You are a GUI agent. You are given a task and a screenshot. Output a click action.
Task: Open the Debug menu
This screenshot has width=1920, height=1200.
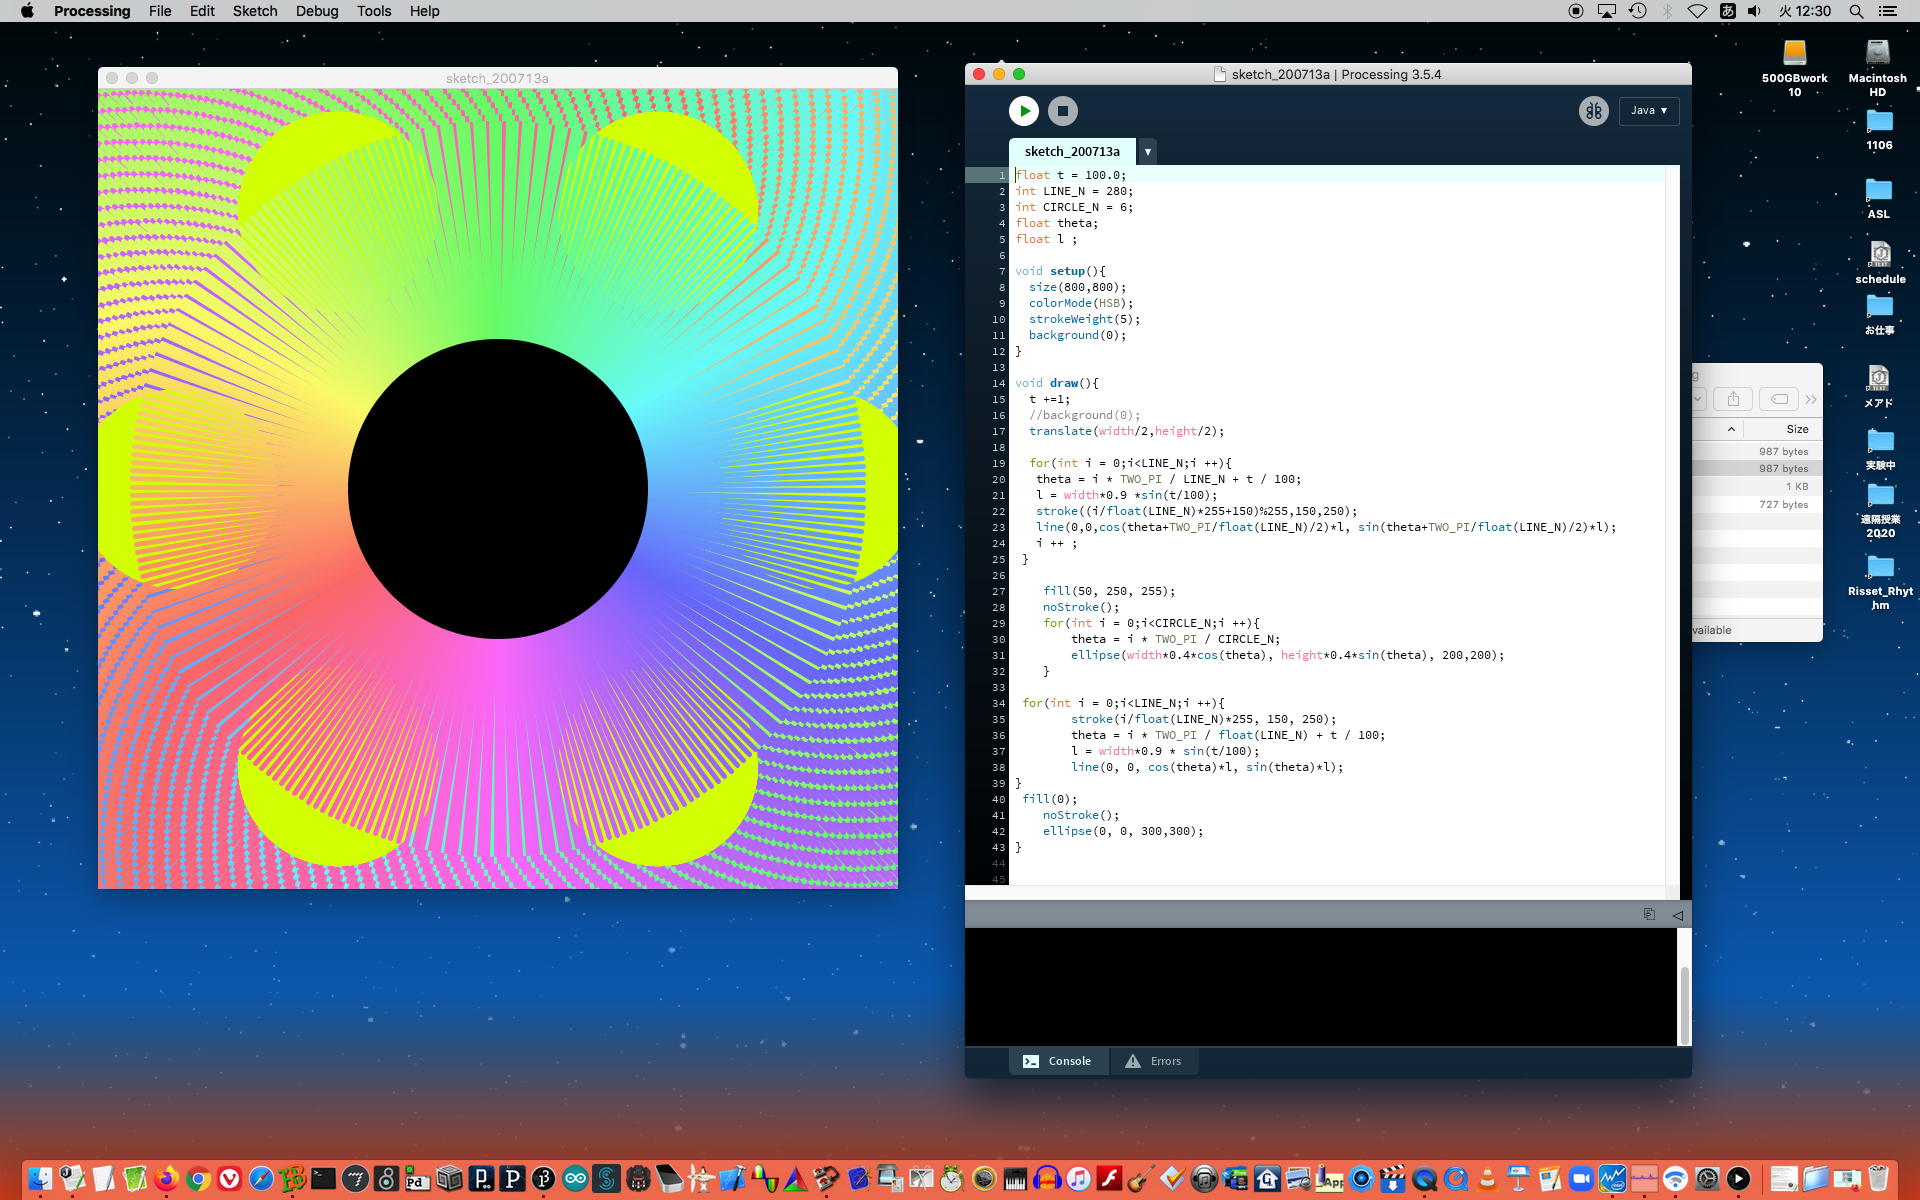point(316,11)
